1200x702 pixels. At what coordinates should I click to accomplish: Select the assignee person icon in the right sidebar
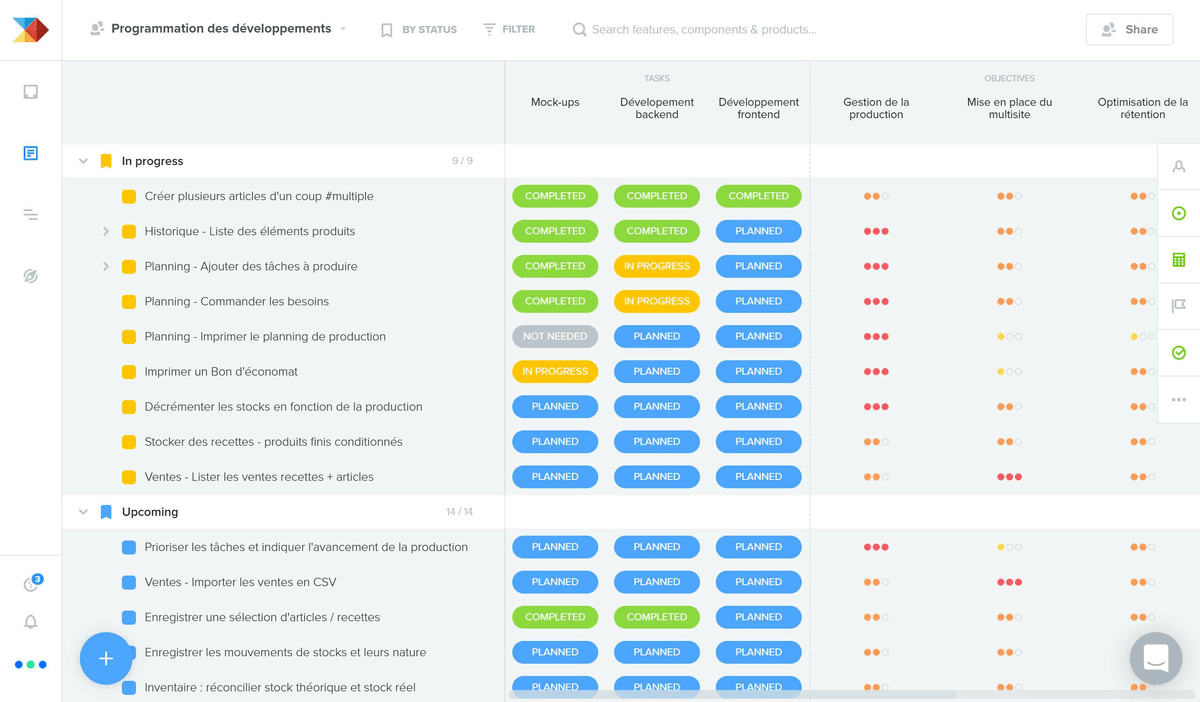tap(1180, 166)
